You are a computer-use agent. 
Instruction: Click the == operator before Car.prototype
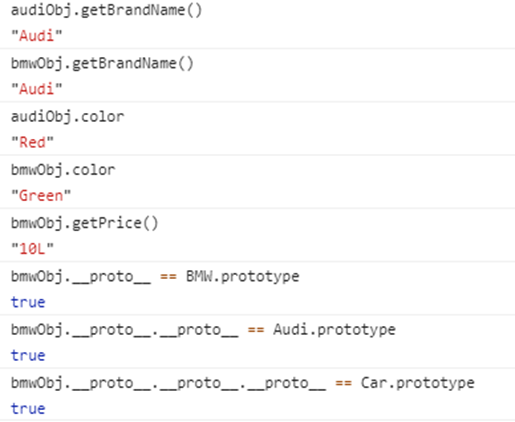point(344,384)
